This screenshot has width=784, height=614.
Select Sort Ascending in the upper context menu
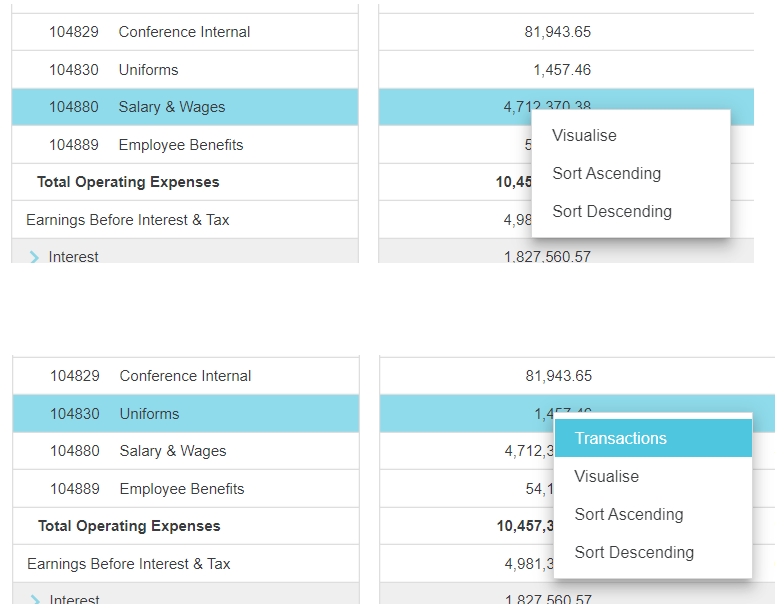coord(606,174)
